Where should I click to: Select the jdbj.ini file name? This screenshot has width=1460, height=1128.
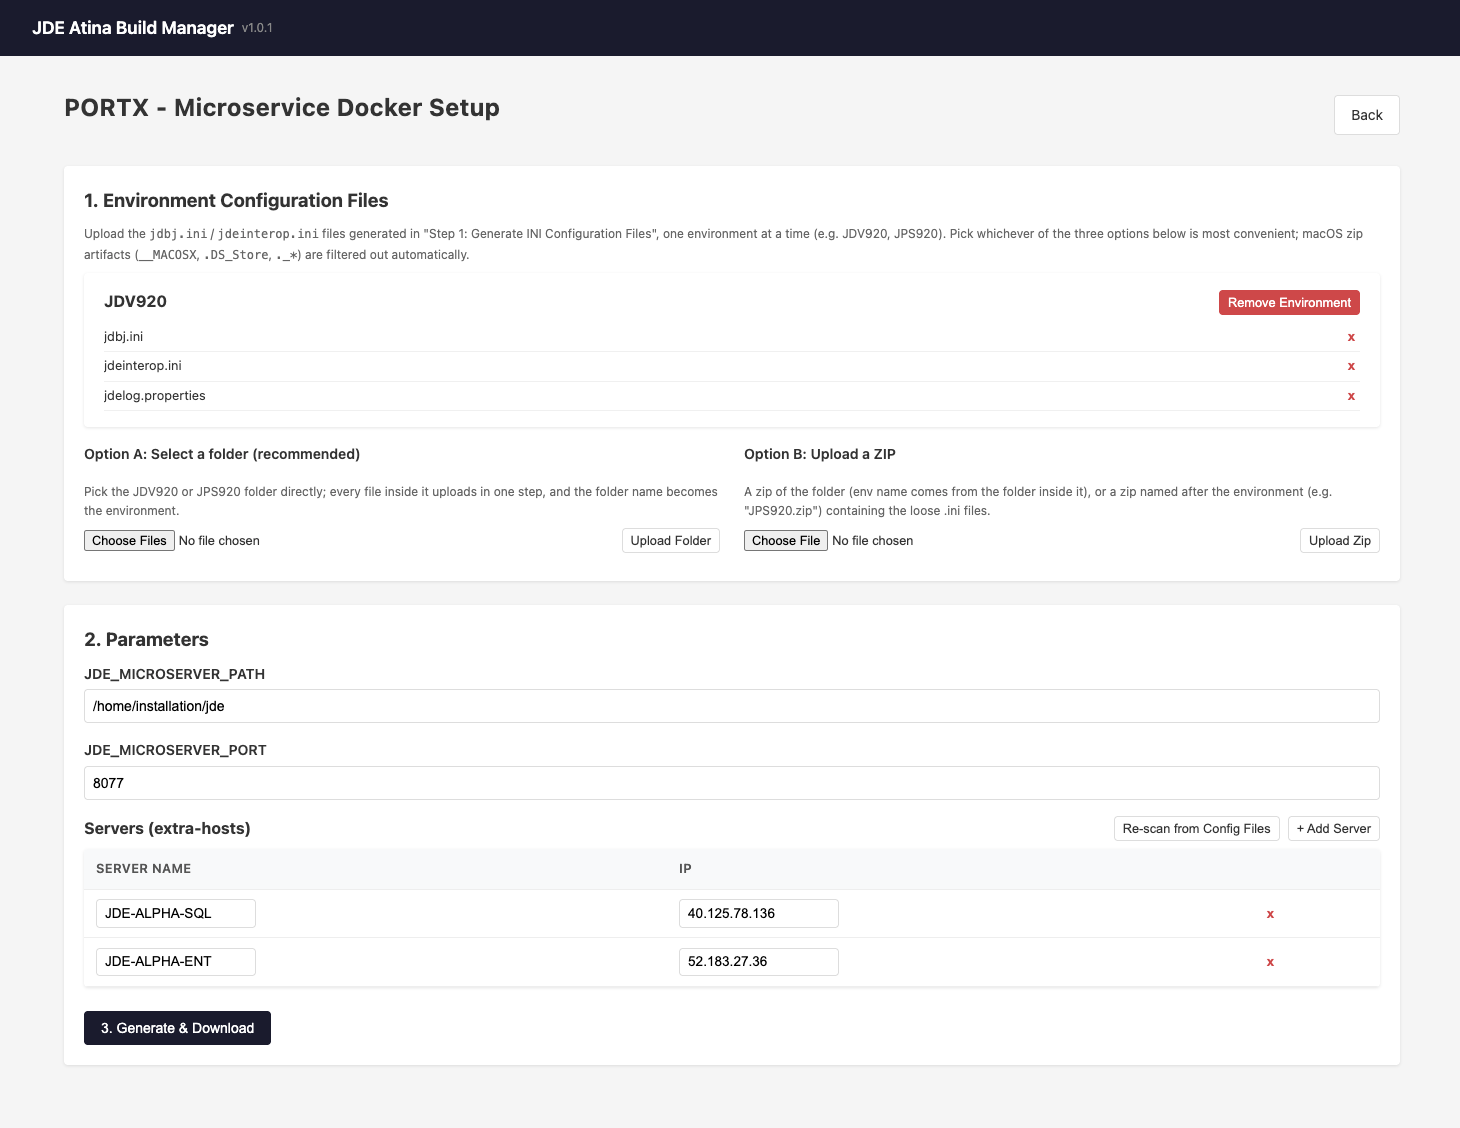[x=124, y=337]
